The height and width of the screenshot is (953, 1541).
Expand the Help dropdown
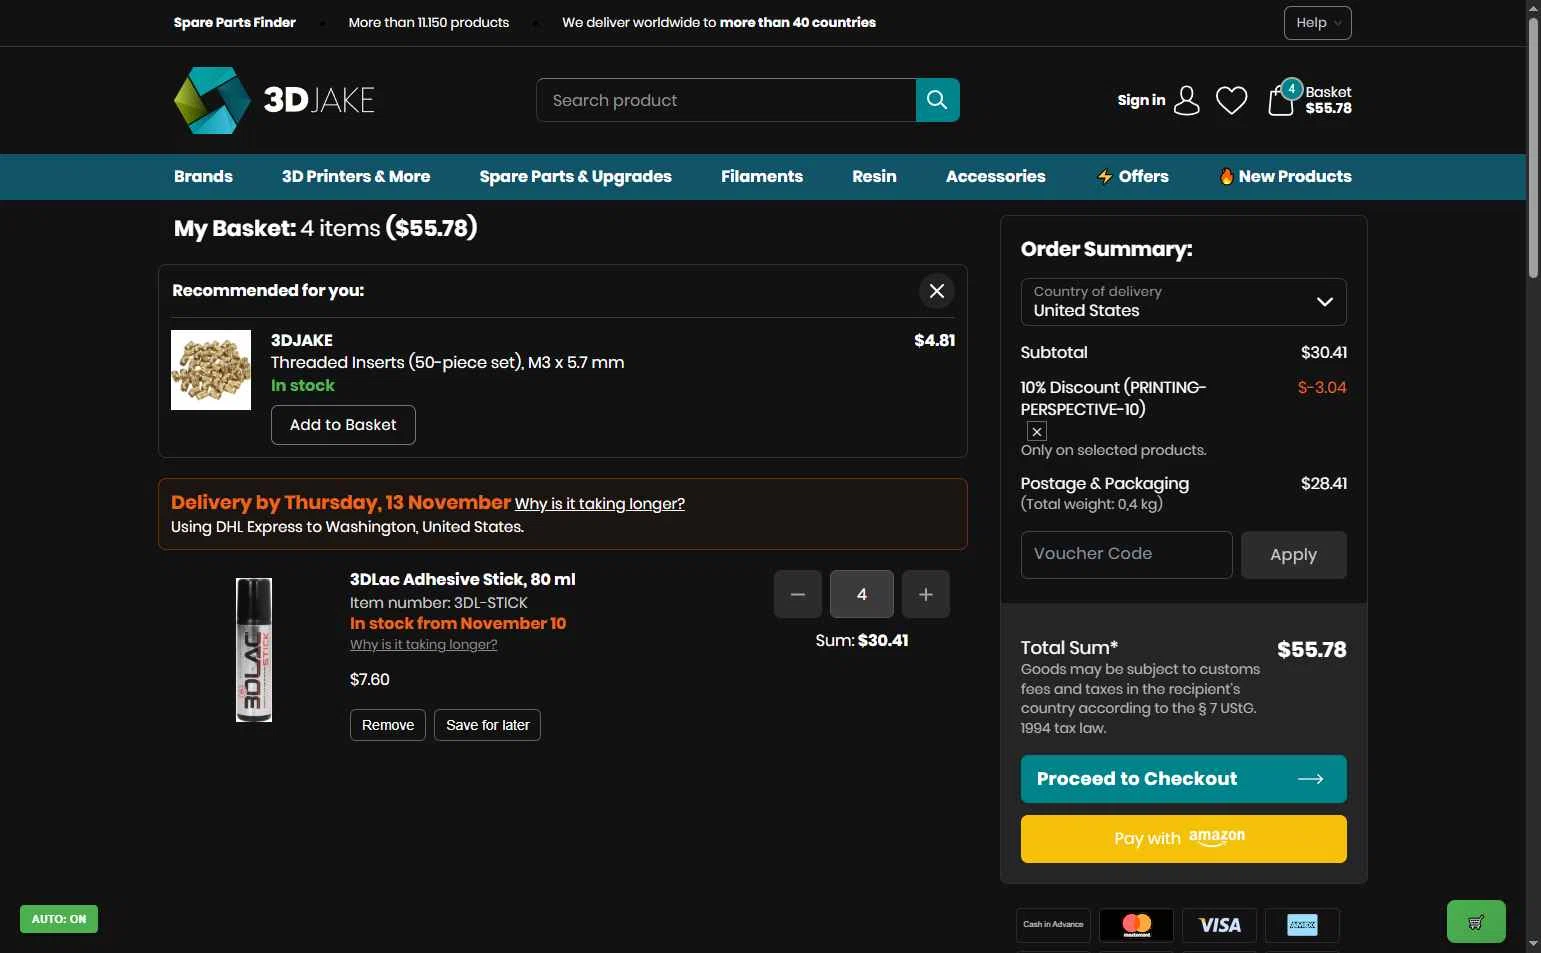(x=1317, y=23)
